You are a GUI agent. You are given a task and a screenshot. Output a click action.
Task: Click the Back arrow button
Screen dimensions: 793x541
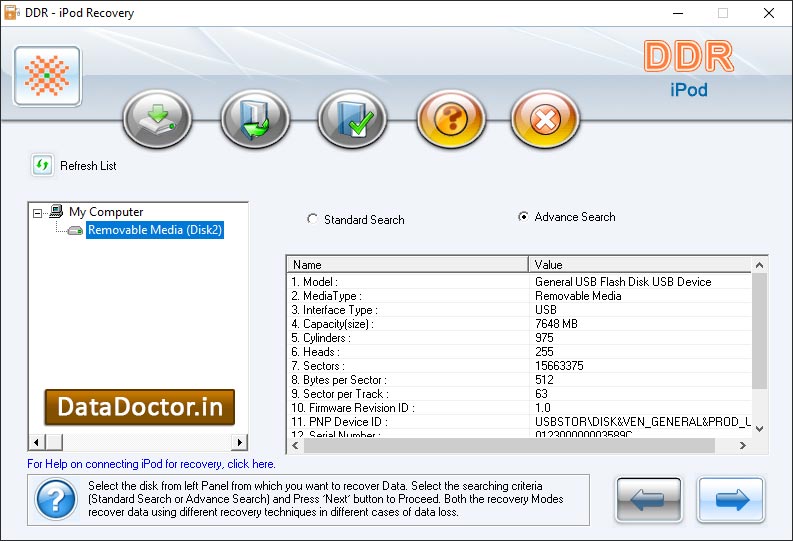pyautogui.click(x=648, y=500)
